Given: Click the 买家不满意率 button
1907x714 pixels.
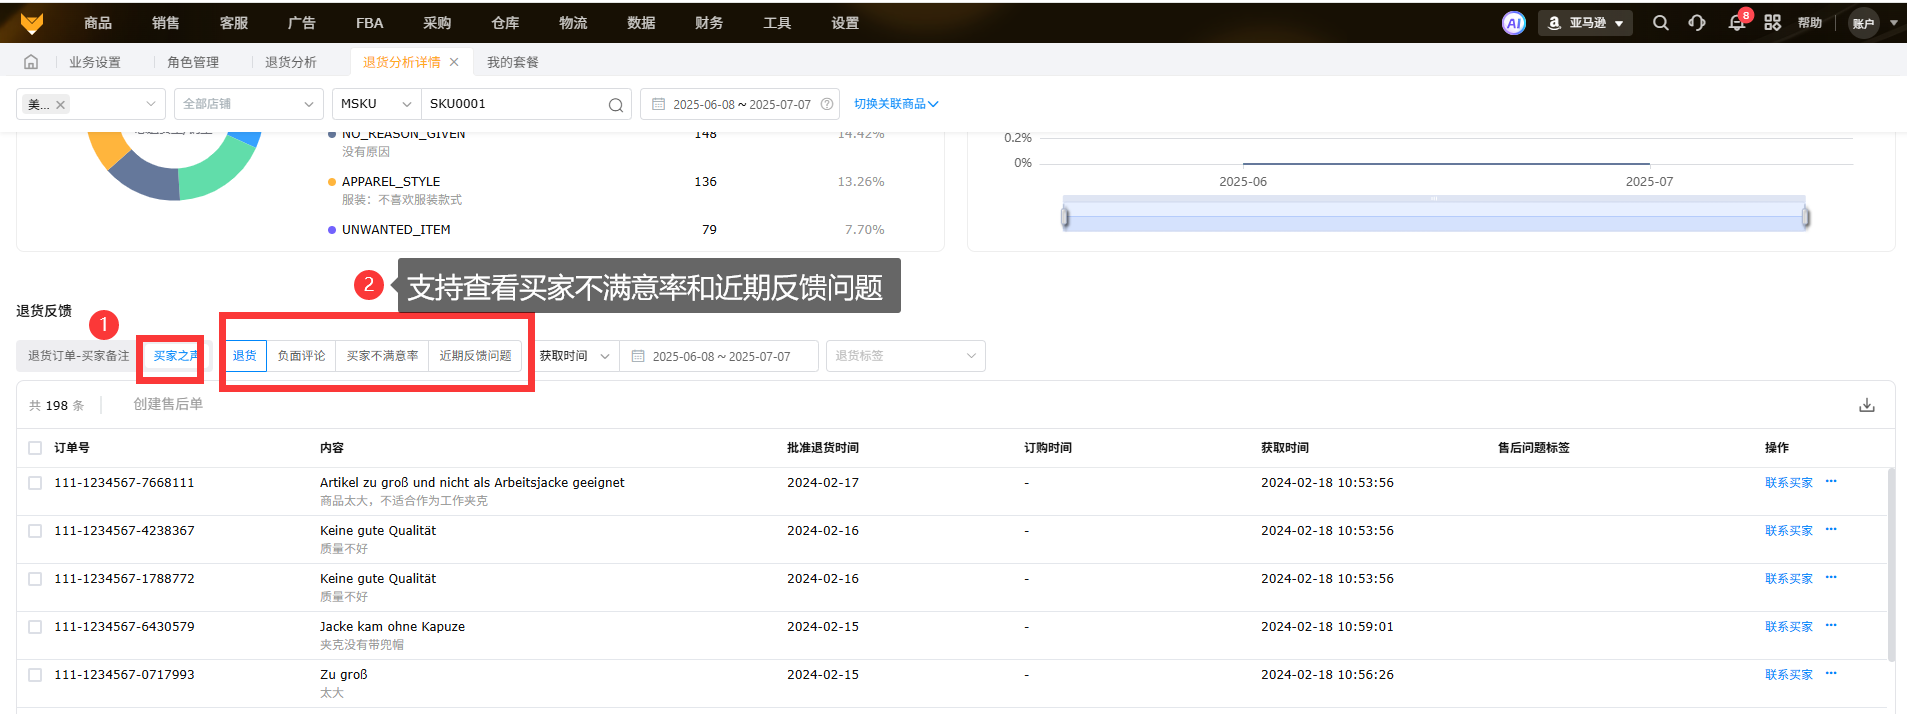Looking at the screenshot, I should pyautogui.click(x=382, y=356).
